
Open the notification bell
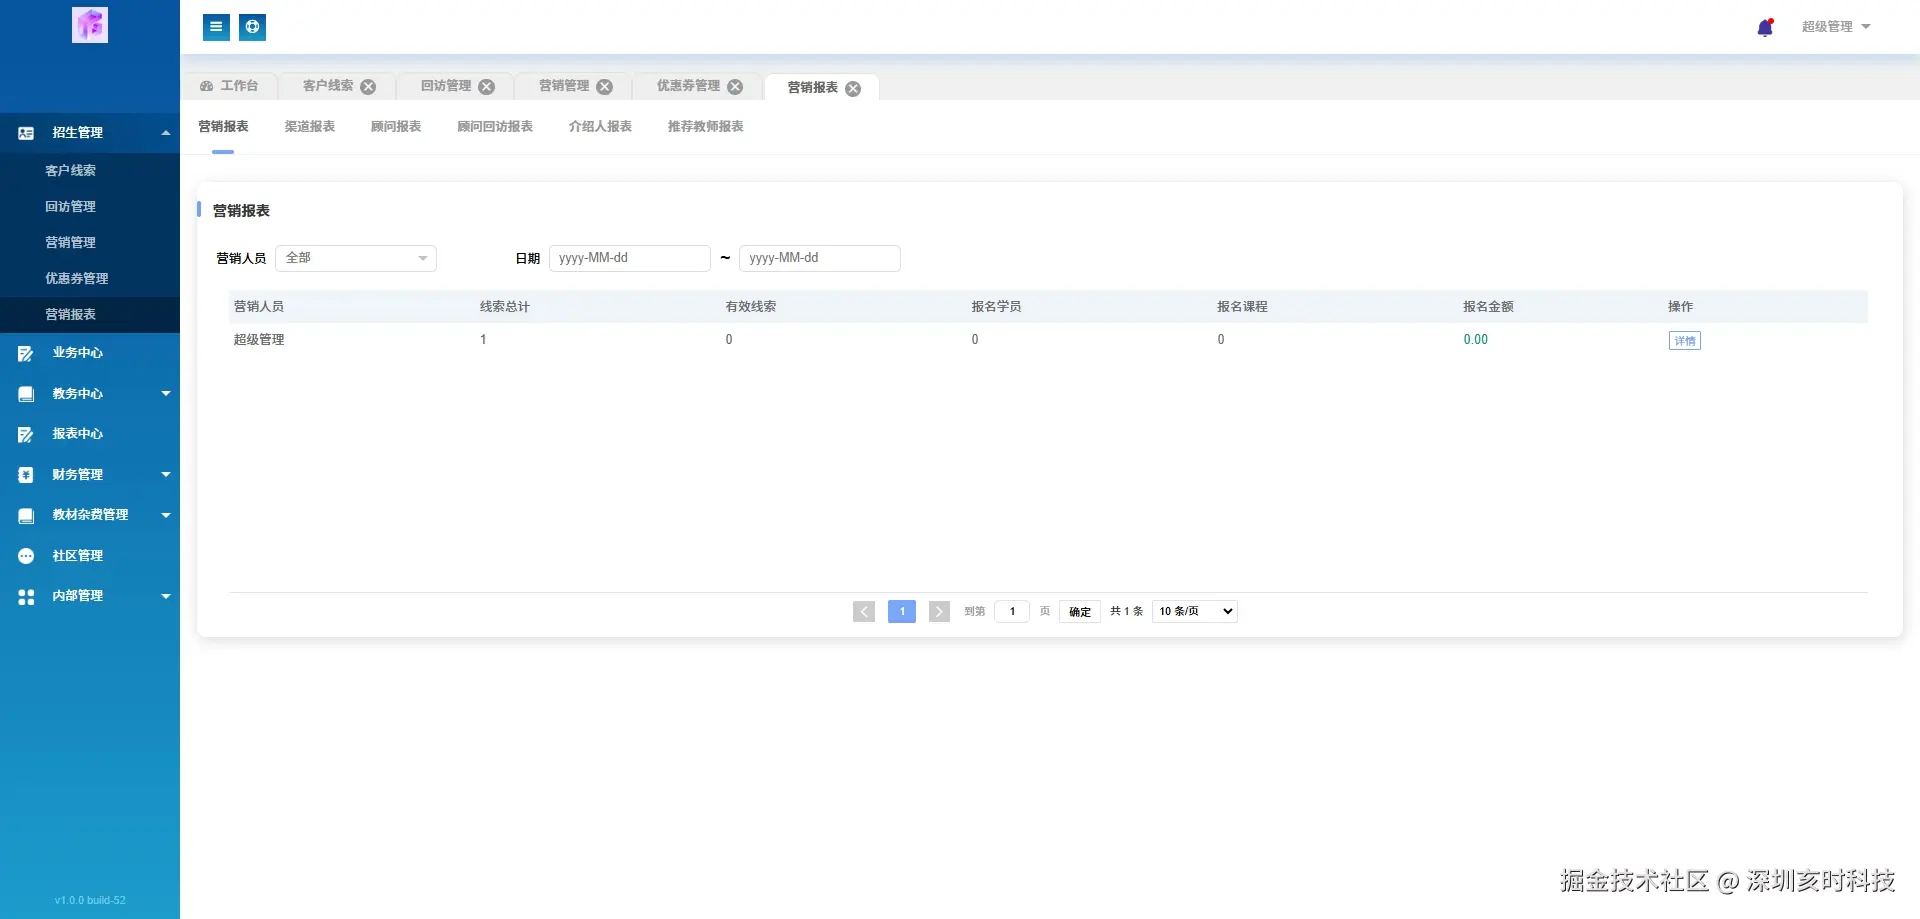click(1765, 27)
